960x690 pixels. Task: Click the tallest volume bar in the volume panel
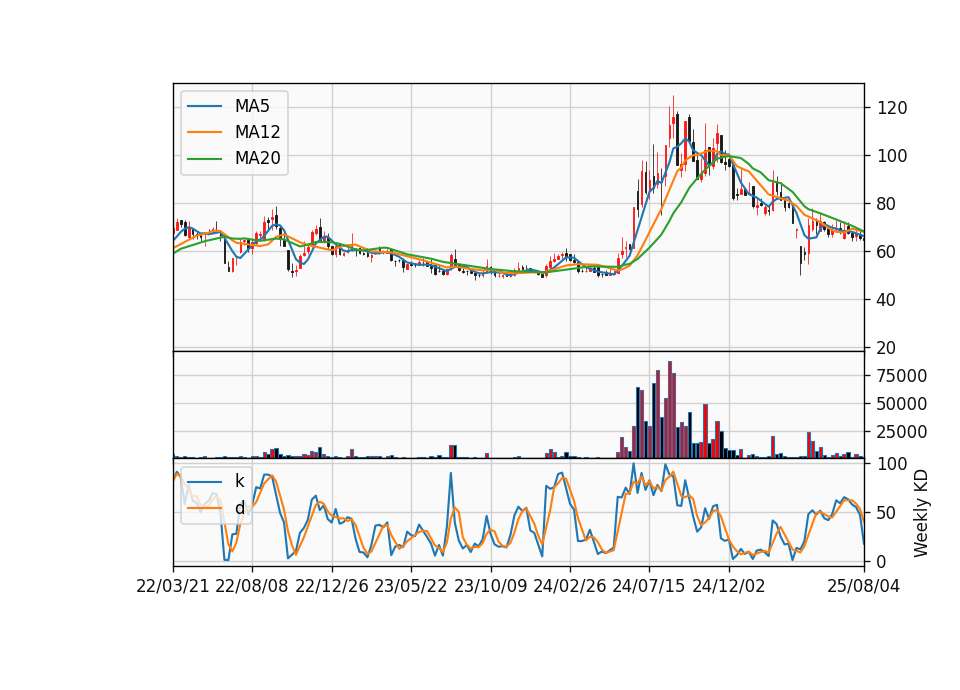(670, 410)
